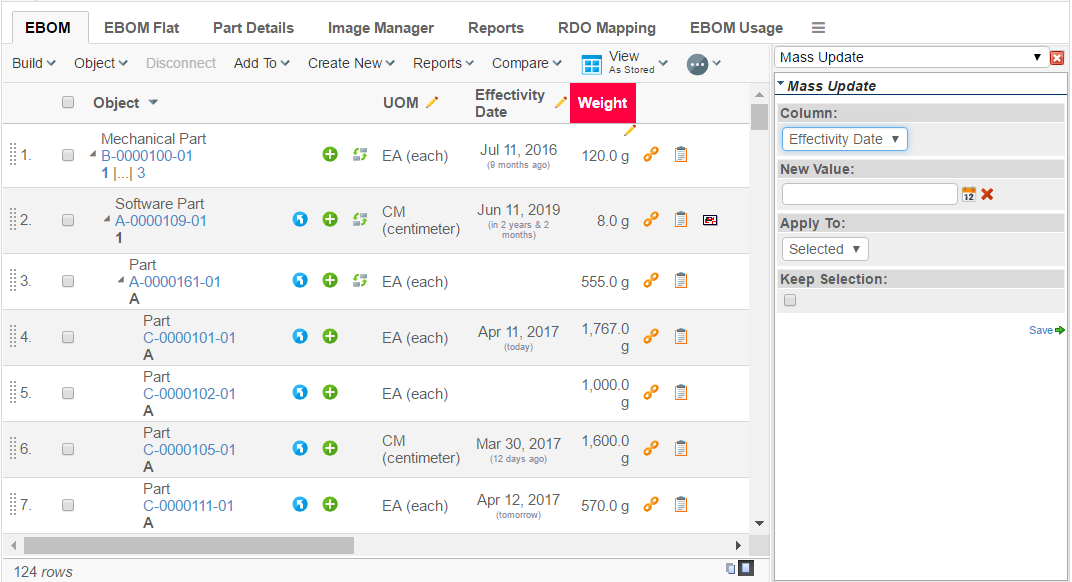Click Save in the Mass Update panel

[1045, 330]
